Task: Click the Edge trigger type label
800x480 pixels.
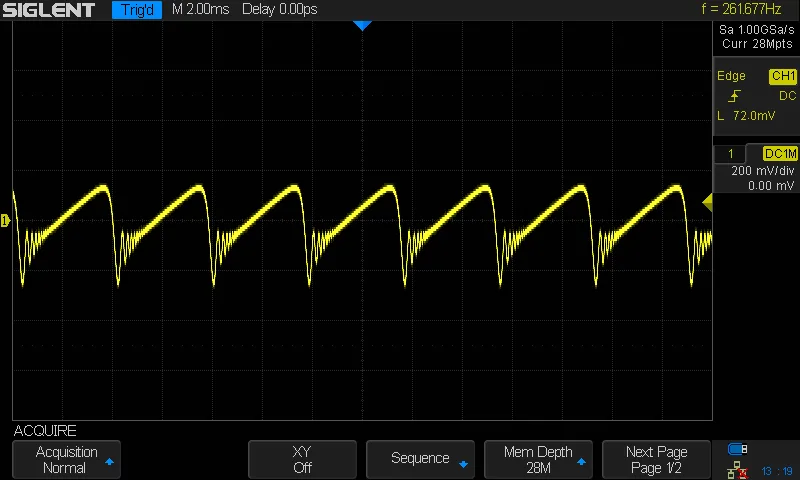Action: pos(731,76)
